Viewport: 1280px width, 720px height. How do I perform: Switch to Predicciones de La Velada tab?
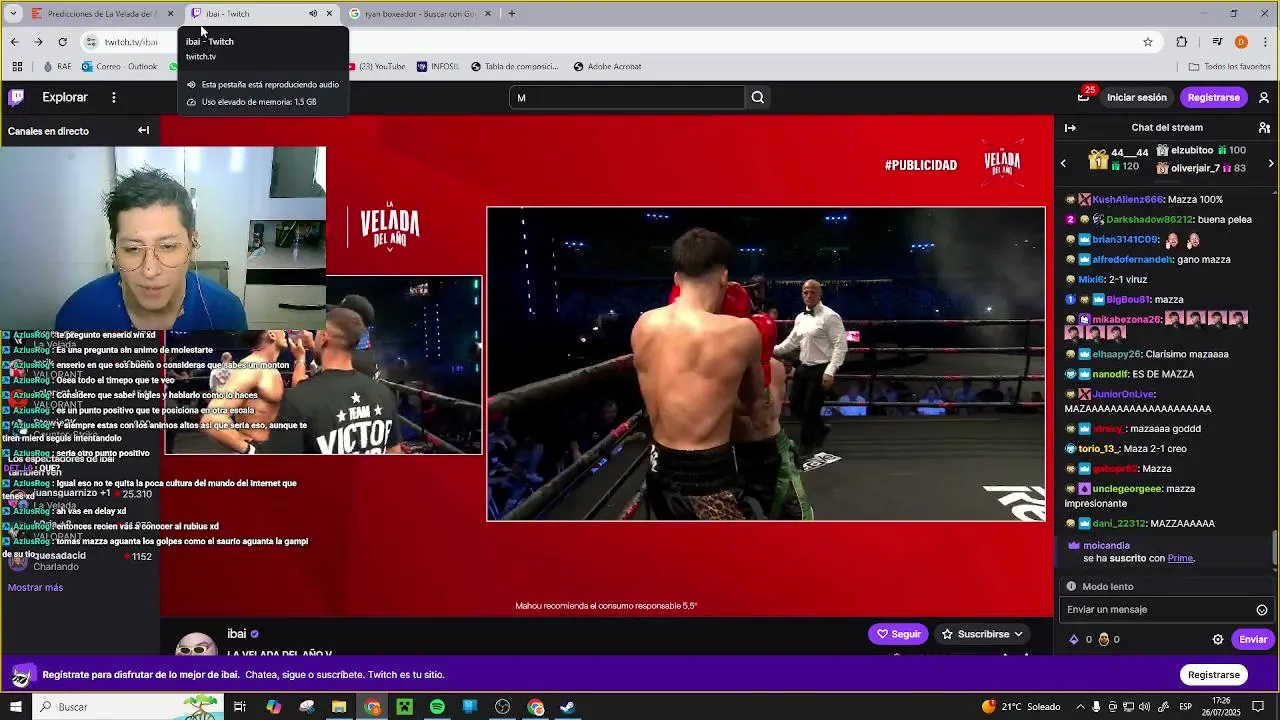pyautogui.click(x=102, y=13)
